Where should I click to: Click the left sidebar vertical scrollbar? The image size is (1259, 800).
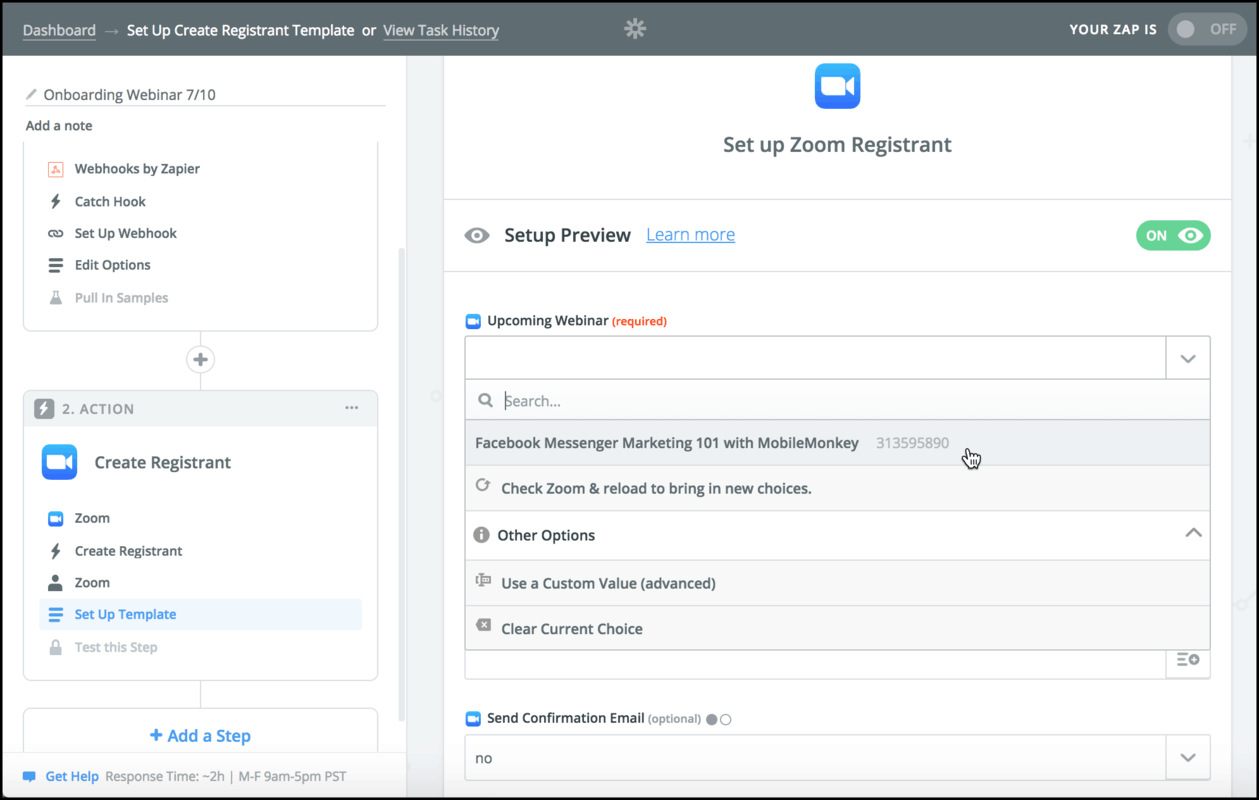402,485
